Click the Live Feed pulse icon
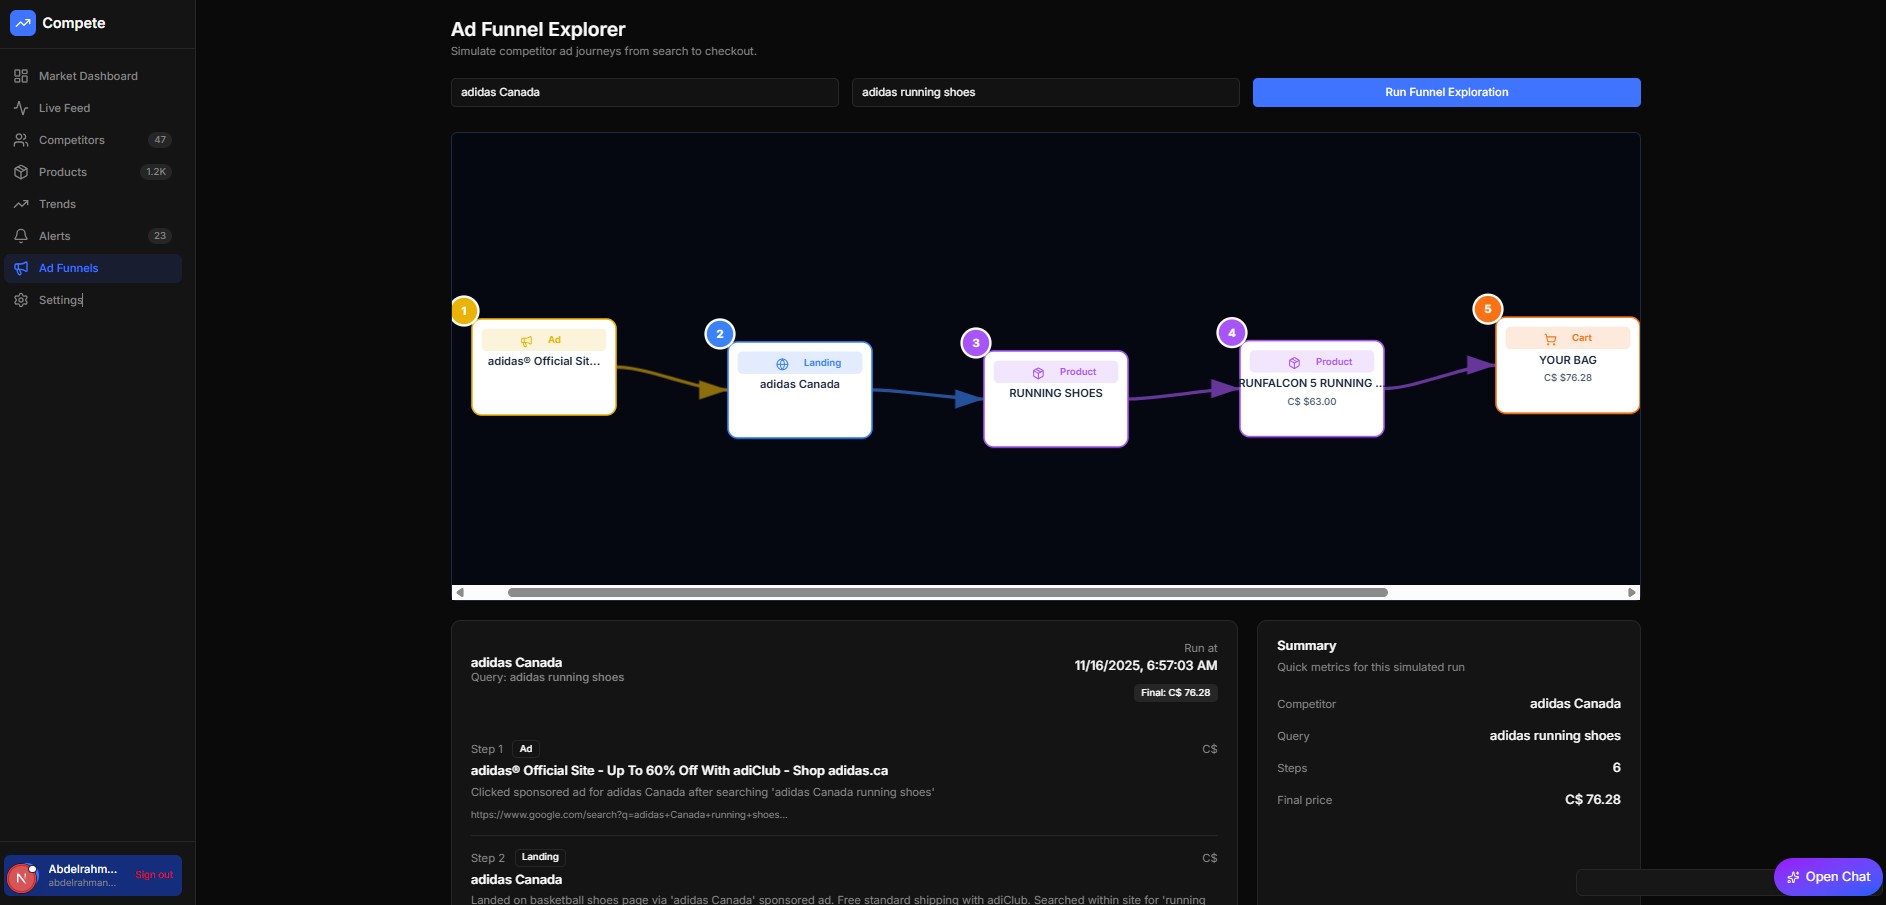Image resolution: width=1886 pixels, height=905 pixels. pyautogui.click(x=21, y=108)
